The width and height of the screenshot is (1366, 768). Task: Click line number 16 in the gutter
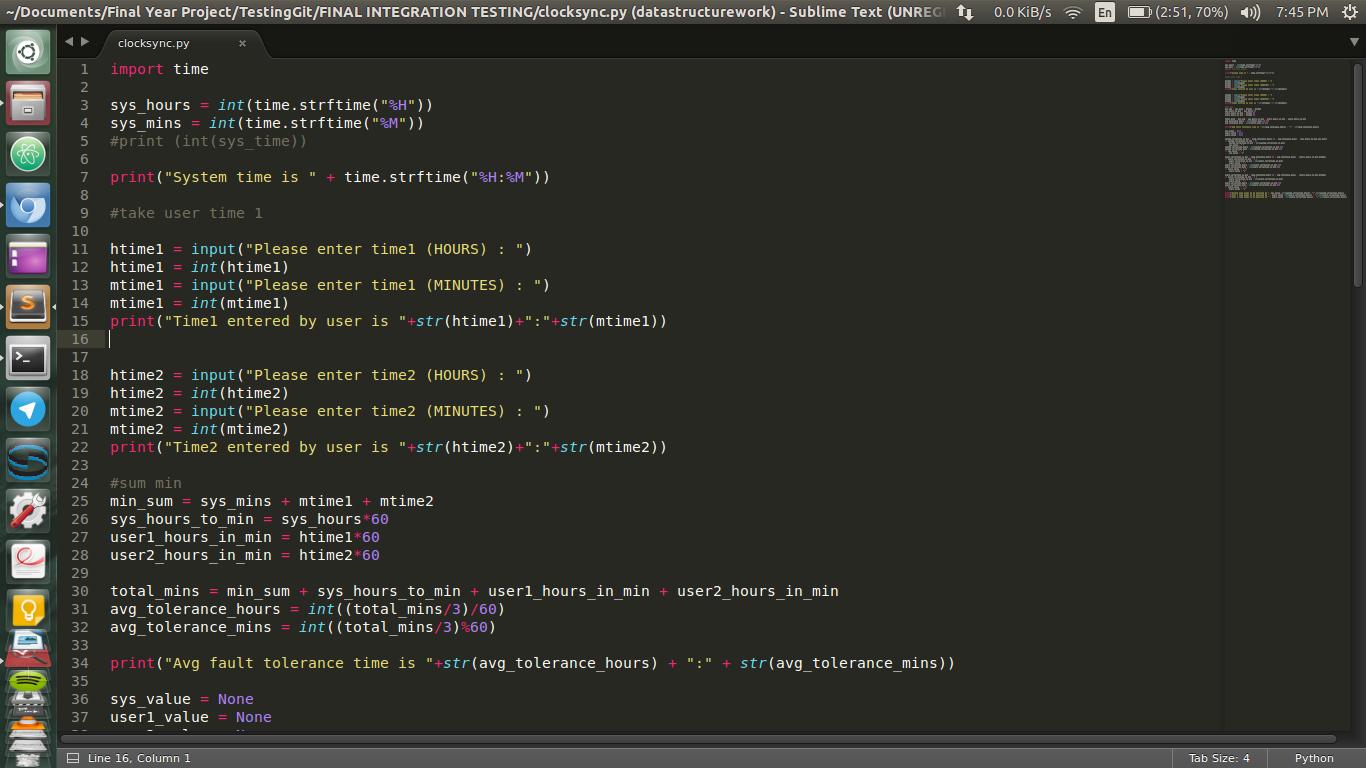[80, 339]
